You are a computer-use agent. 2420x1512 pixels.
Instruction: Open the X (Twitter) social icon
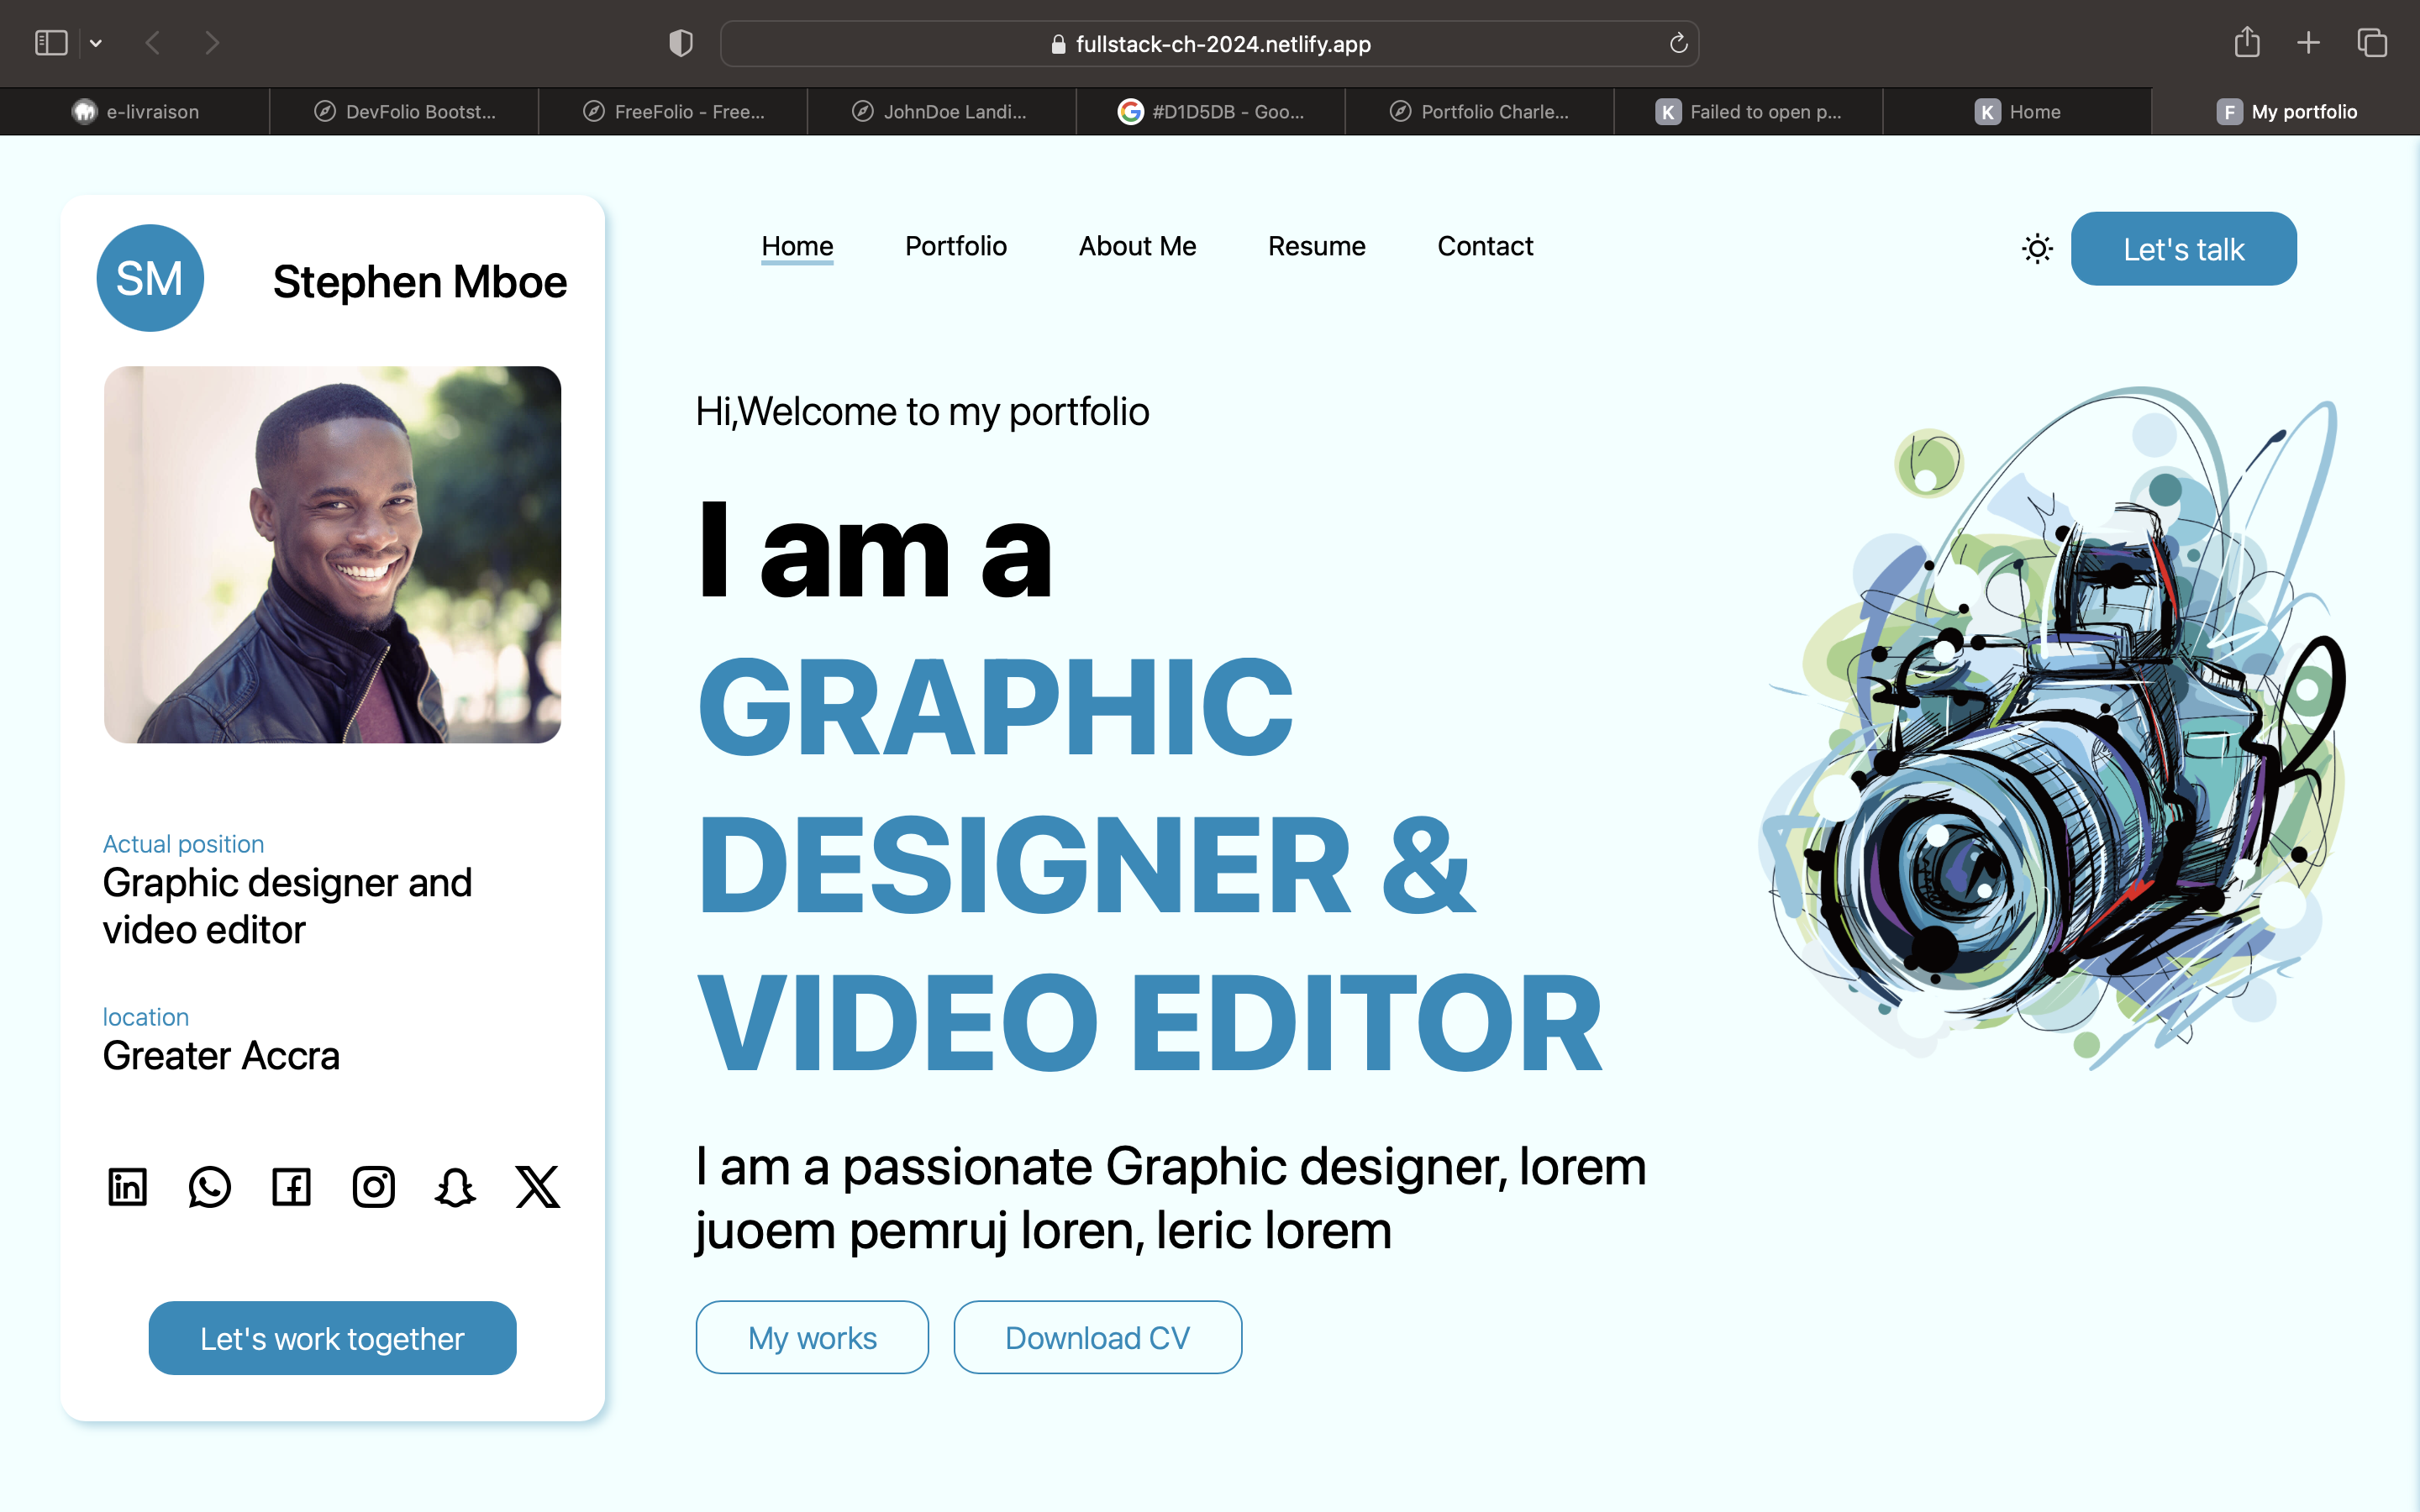coord(537,1187)
